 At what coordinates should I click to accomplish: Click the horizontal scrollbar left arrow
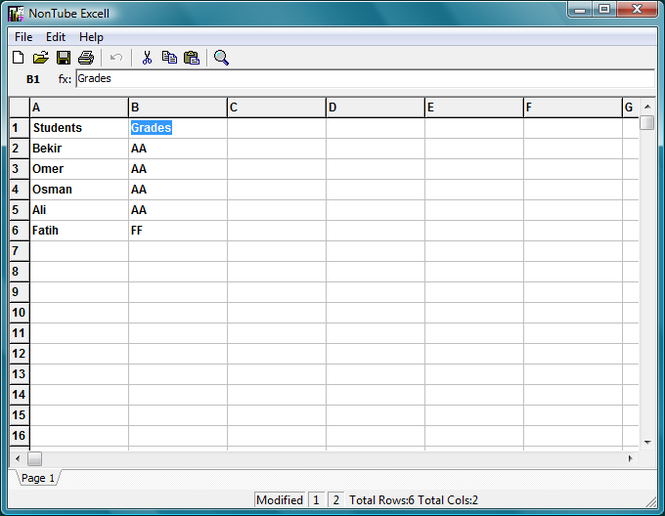point(17,458)
